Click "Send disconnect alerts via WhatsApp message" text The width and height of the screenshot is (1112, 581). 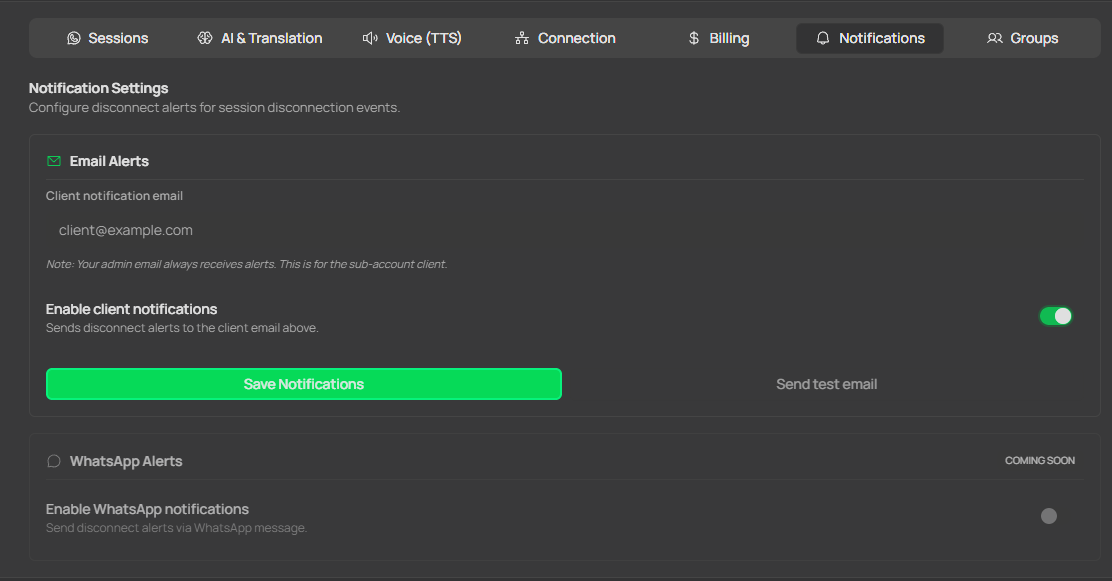(x=177, y=528)
